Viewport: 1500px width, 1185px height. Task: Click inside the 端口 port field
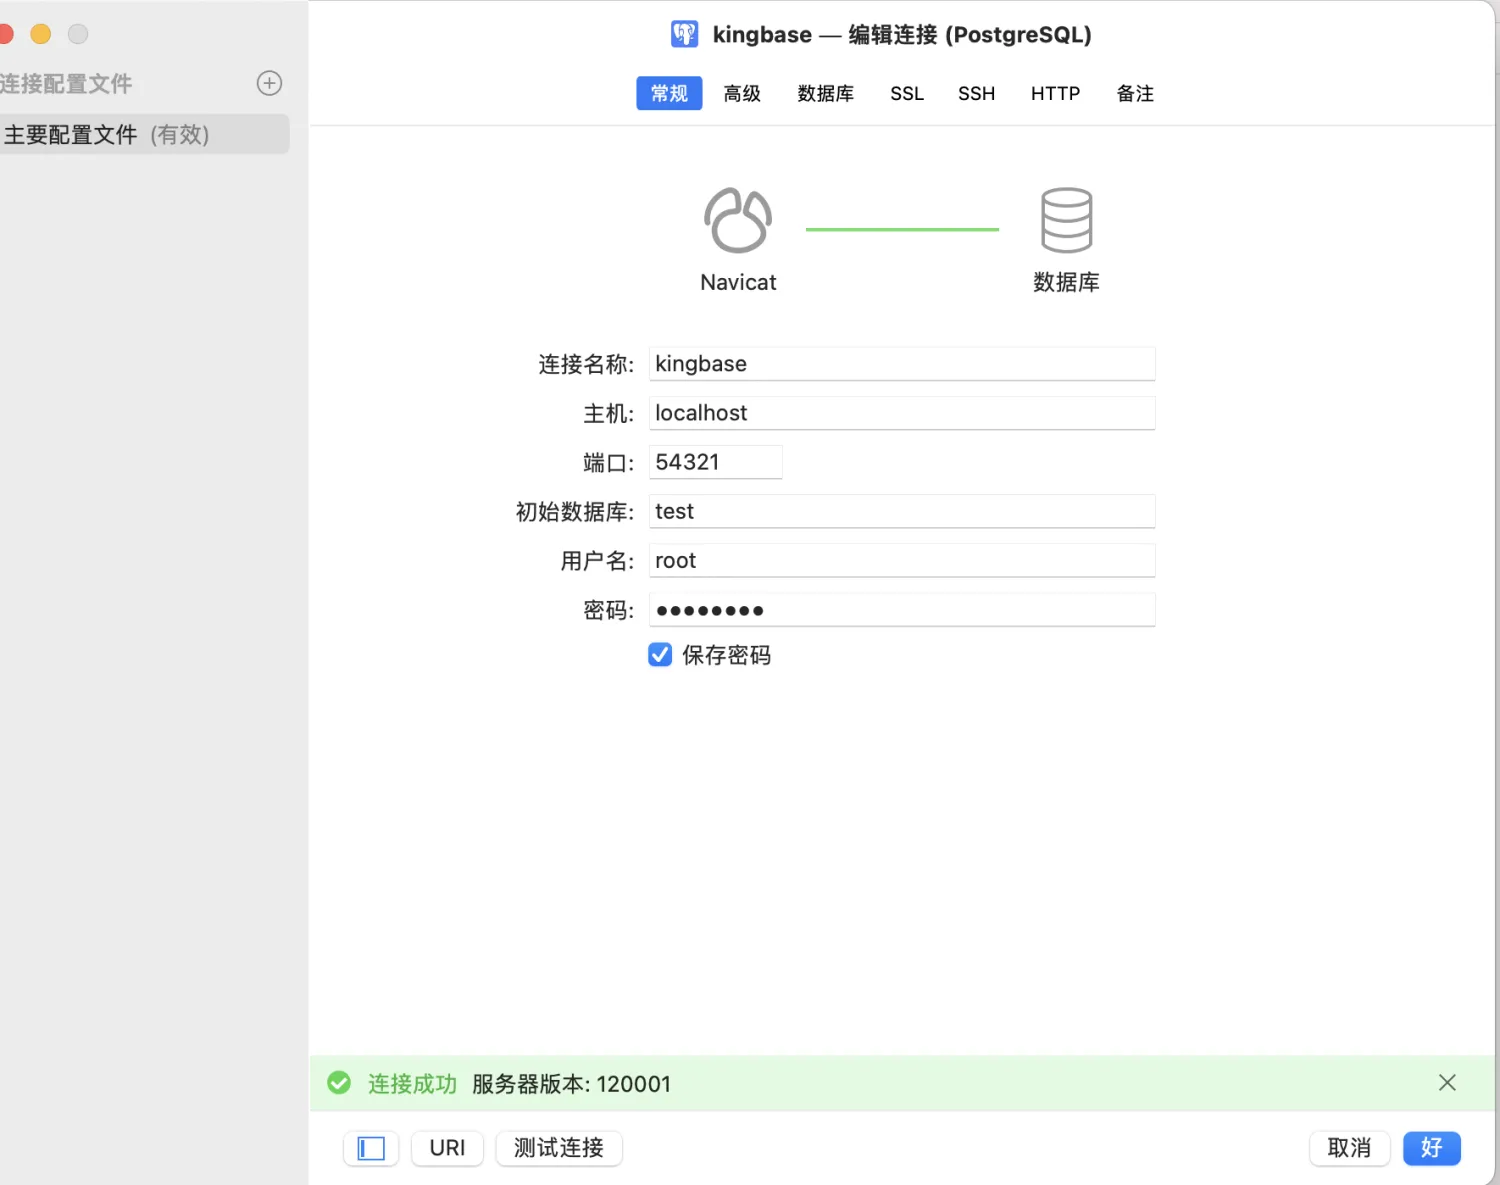click(x=714, y=461)
